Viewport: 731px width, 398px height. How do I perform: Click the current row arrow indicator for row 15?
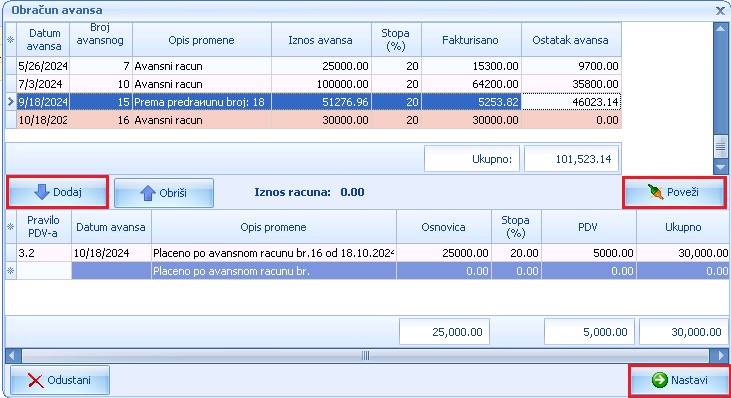[11, 102]
